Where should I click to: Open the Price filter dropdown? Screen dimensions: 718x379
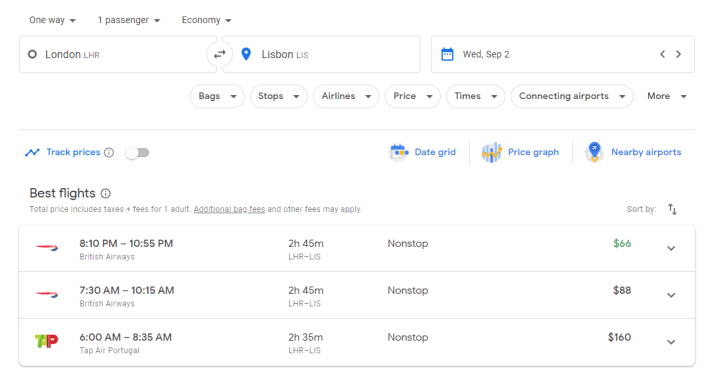(x=413, y=96)
